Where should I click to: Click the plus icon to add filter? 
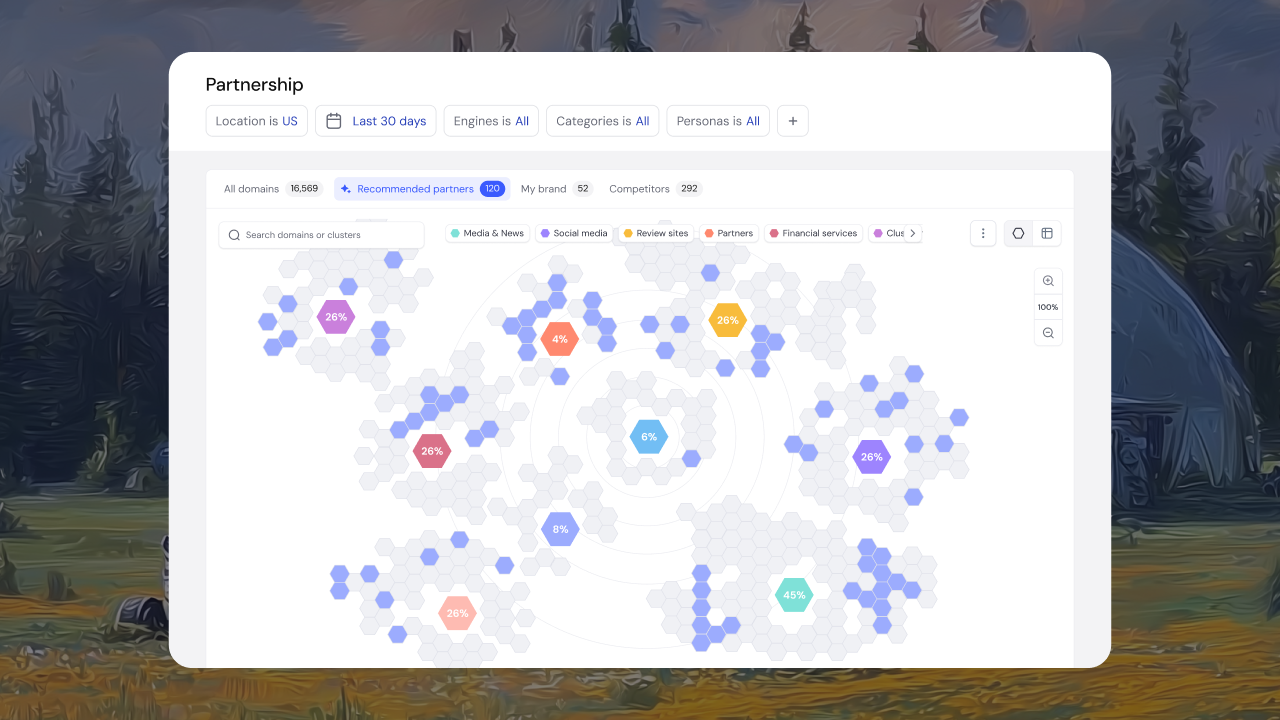click(793, 121)
